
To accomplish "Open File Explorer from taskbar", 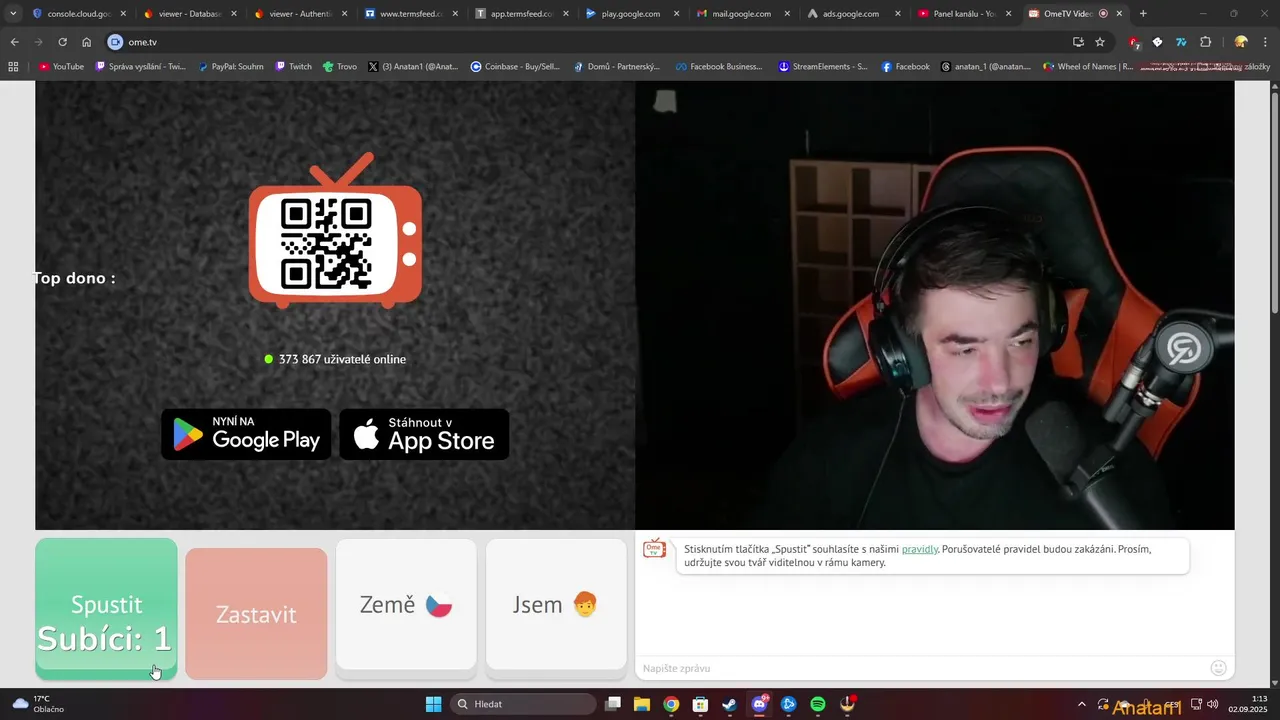I will click(642, 704).
